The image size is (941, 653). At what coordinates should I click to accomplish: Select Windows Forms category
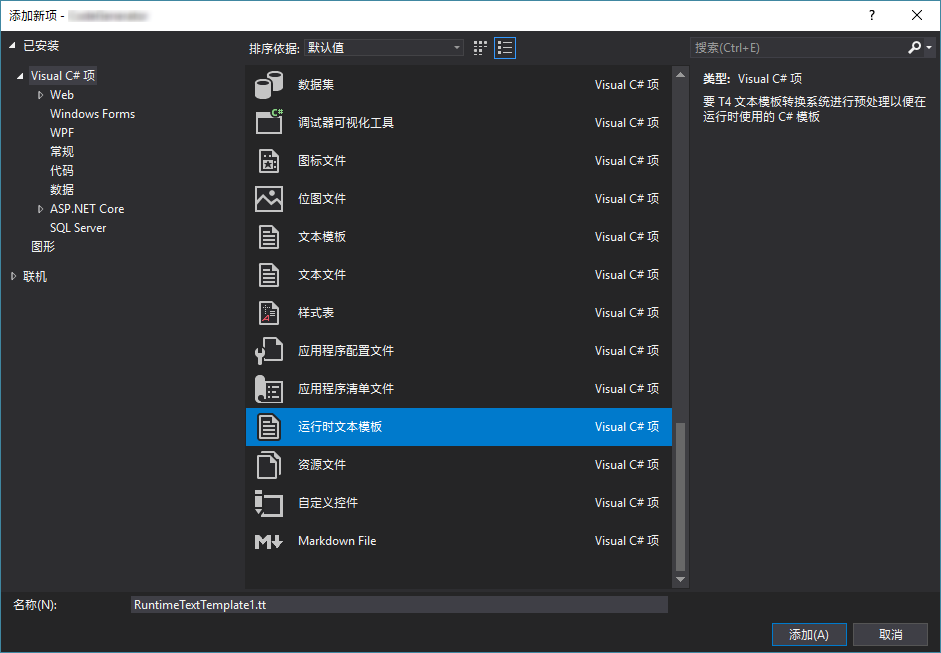tap(92, 114)
